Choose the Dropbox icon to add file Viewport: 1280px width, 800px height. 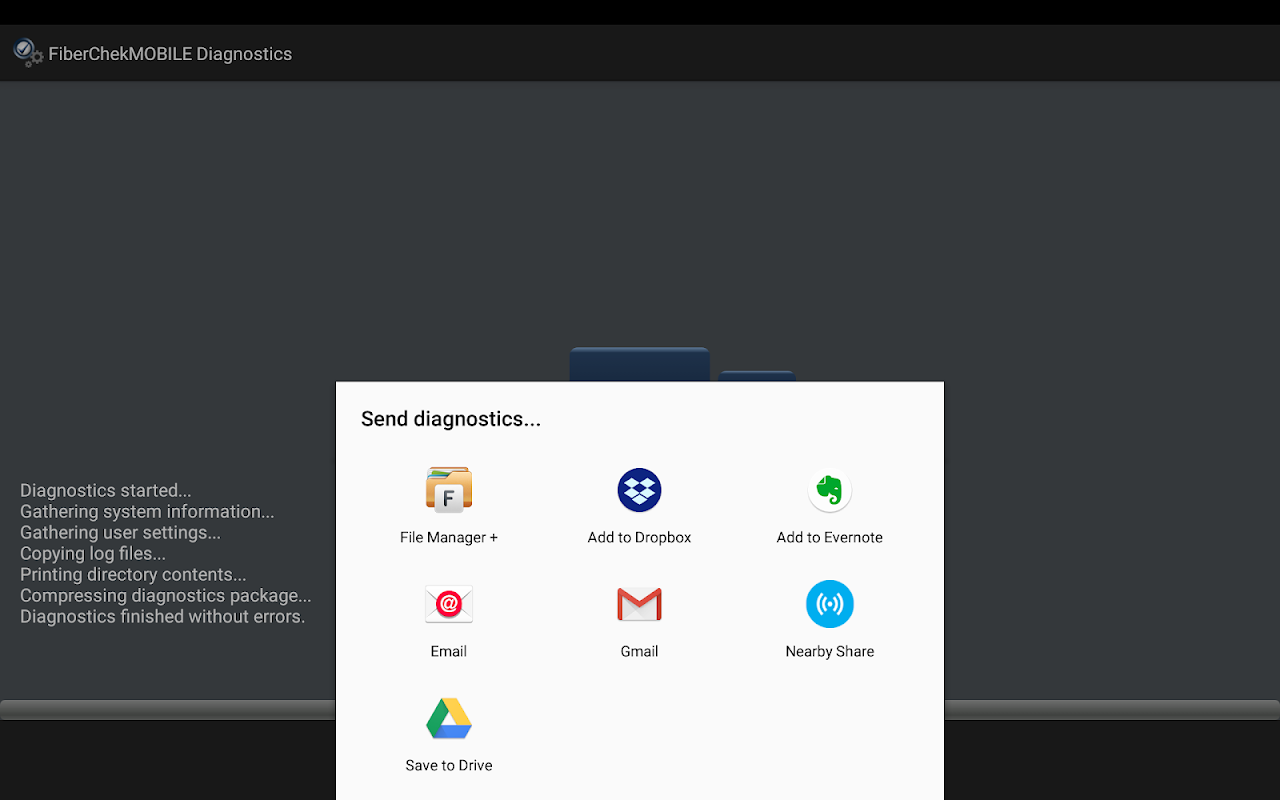pos(640,490)
